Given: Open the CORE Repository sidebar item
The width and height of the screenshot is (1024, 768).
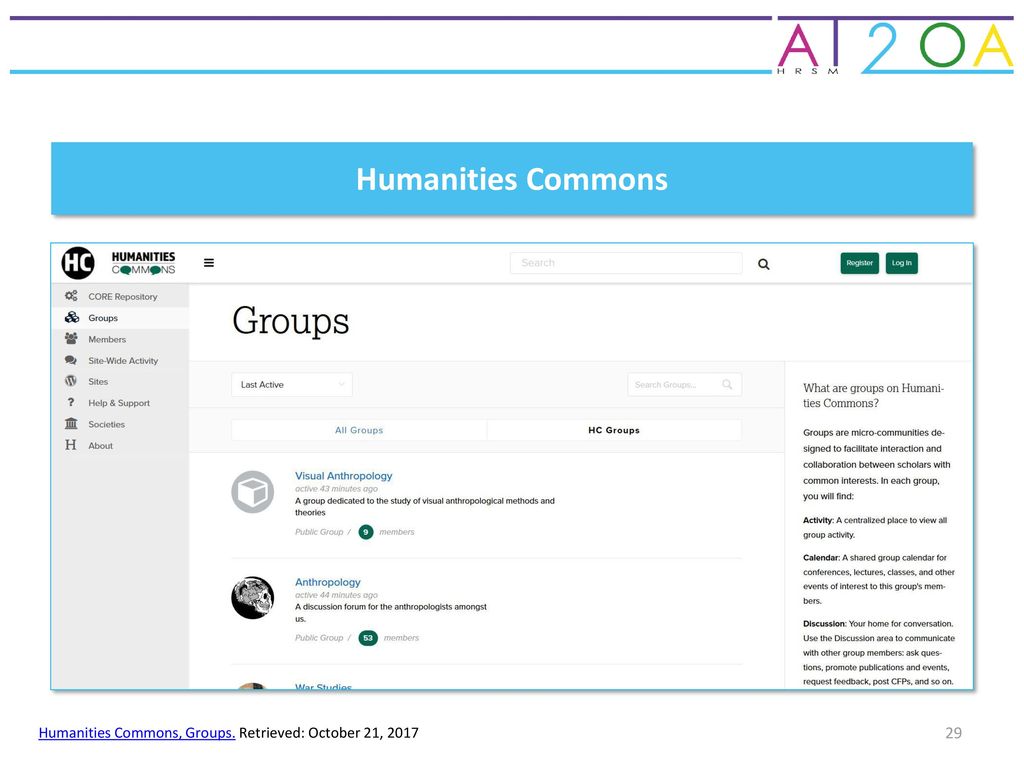Looking at the screenshot, I should click(121, 296).
